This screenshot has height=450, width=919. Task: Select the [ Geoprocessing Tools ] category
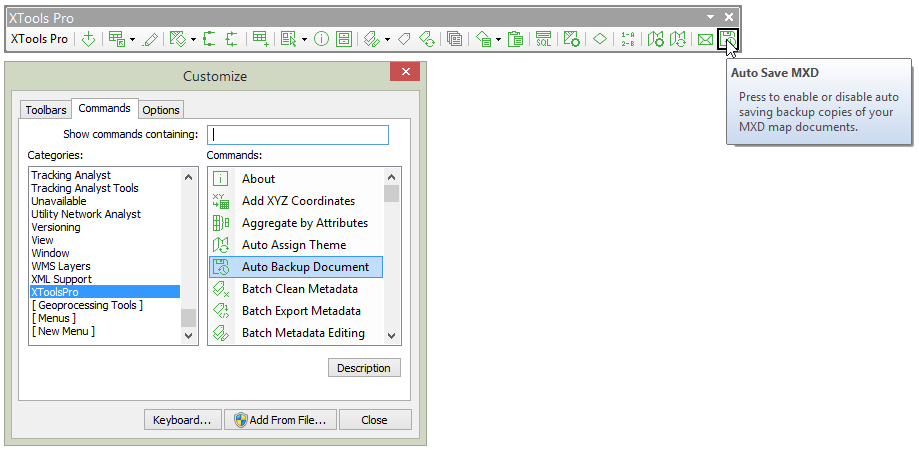[x=87, y=305]
